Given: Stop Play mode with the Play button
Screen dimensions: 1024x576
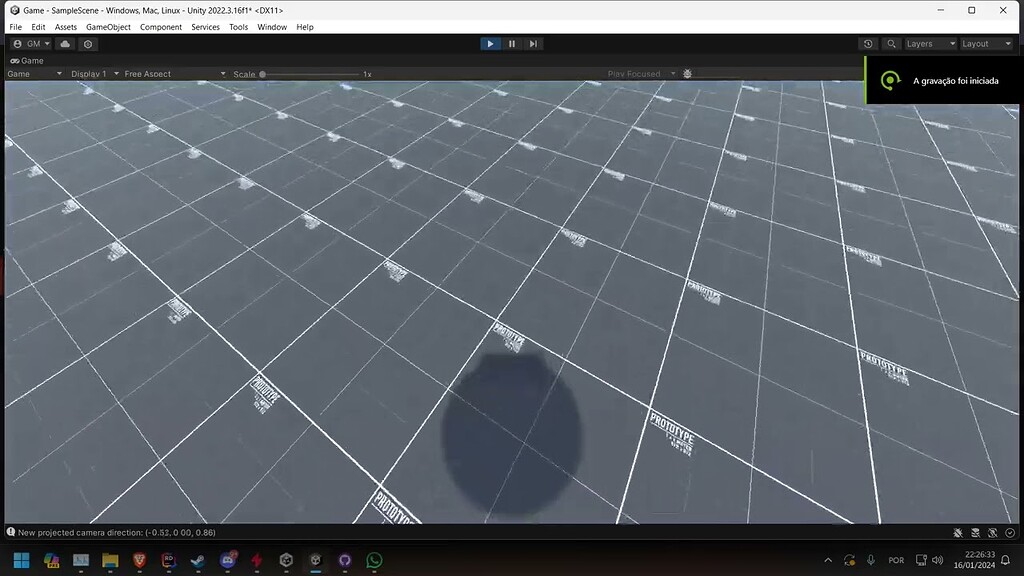Looking at the screenshot, I should tap(489, 43).
